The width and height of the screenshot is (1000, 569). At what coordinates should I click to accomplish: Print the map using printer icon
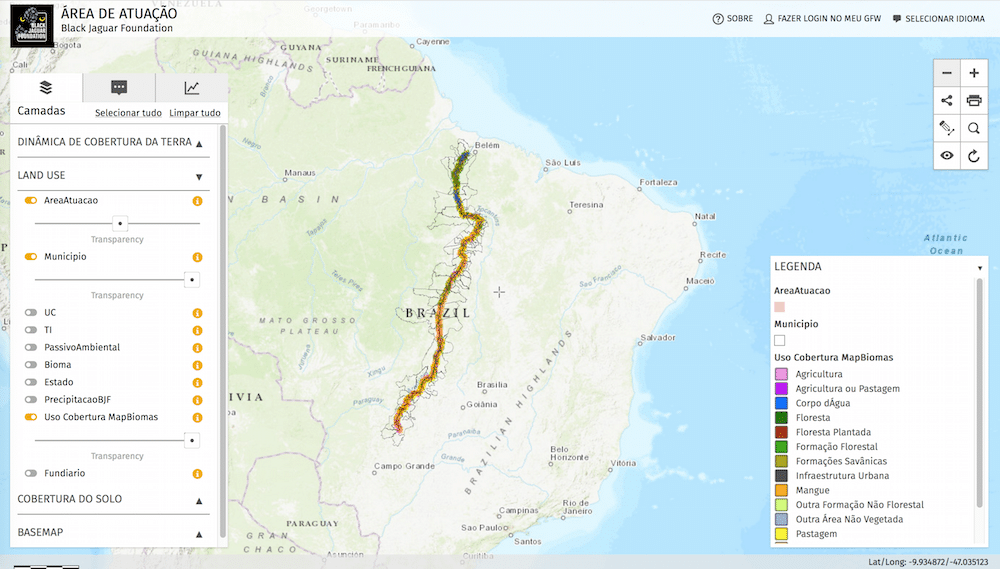[974, 101]
